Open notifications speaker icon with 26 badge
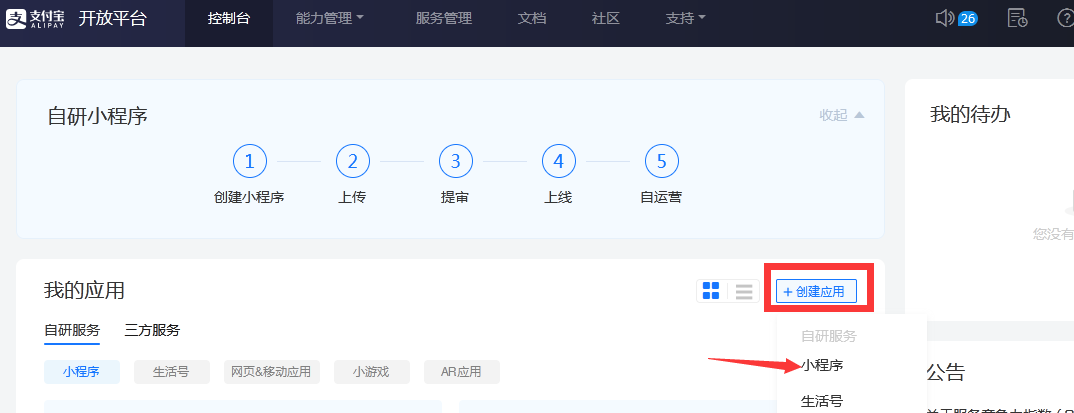Image resolution: width=1074 pixels, height=413 pixels. tap(945, 18)
